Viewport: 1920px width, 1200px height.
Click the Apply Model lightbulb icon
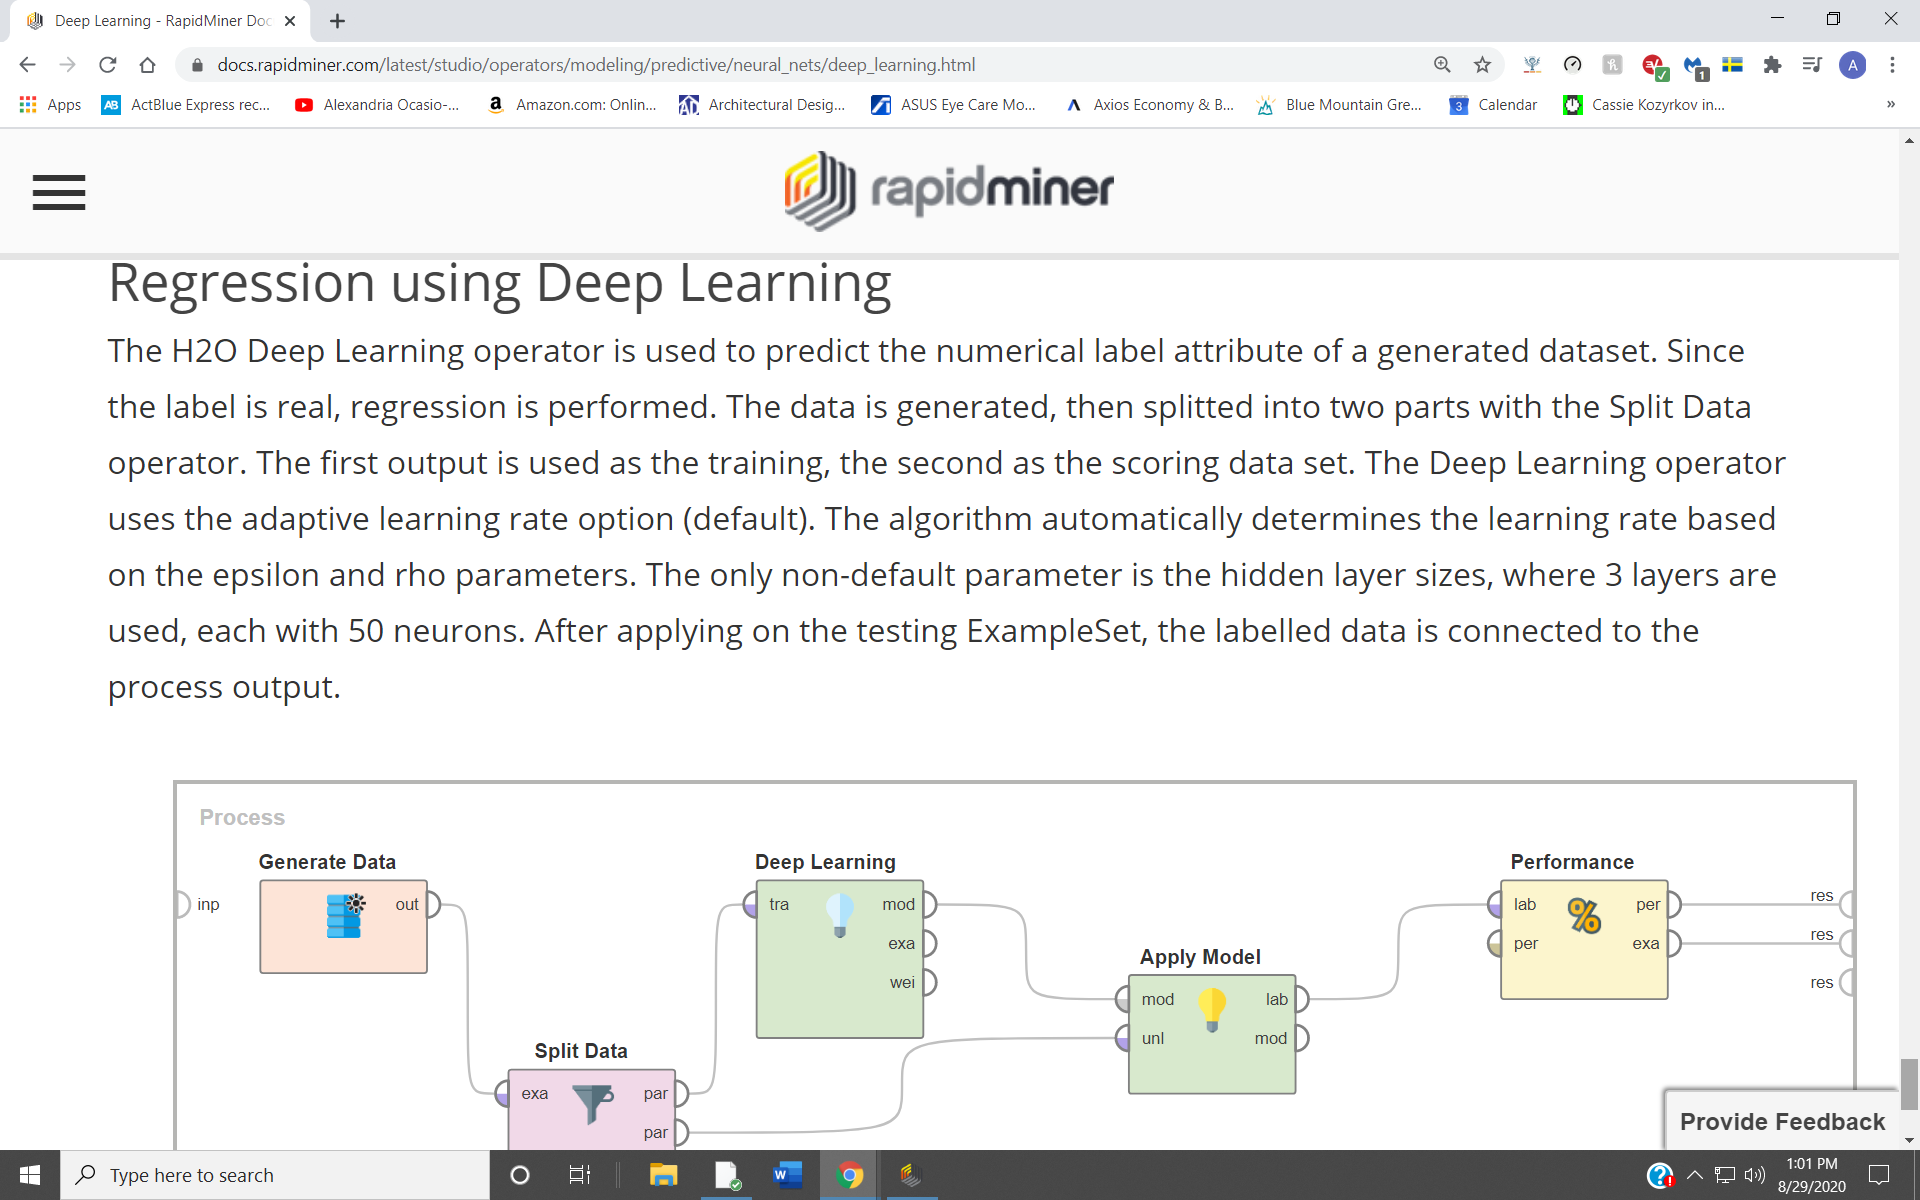tap(1212, 1010)
